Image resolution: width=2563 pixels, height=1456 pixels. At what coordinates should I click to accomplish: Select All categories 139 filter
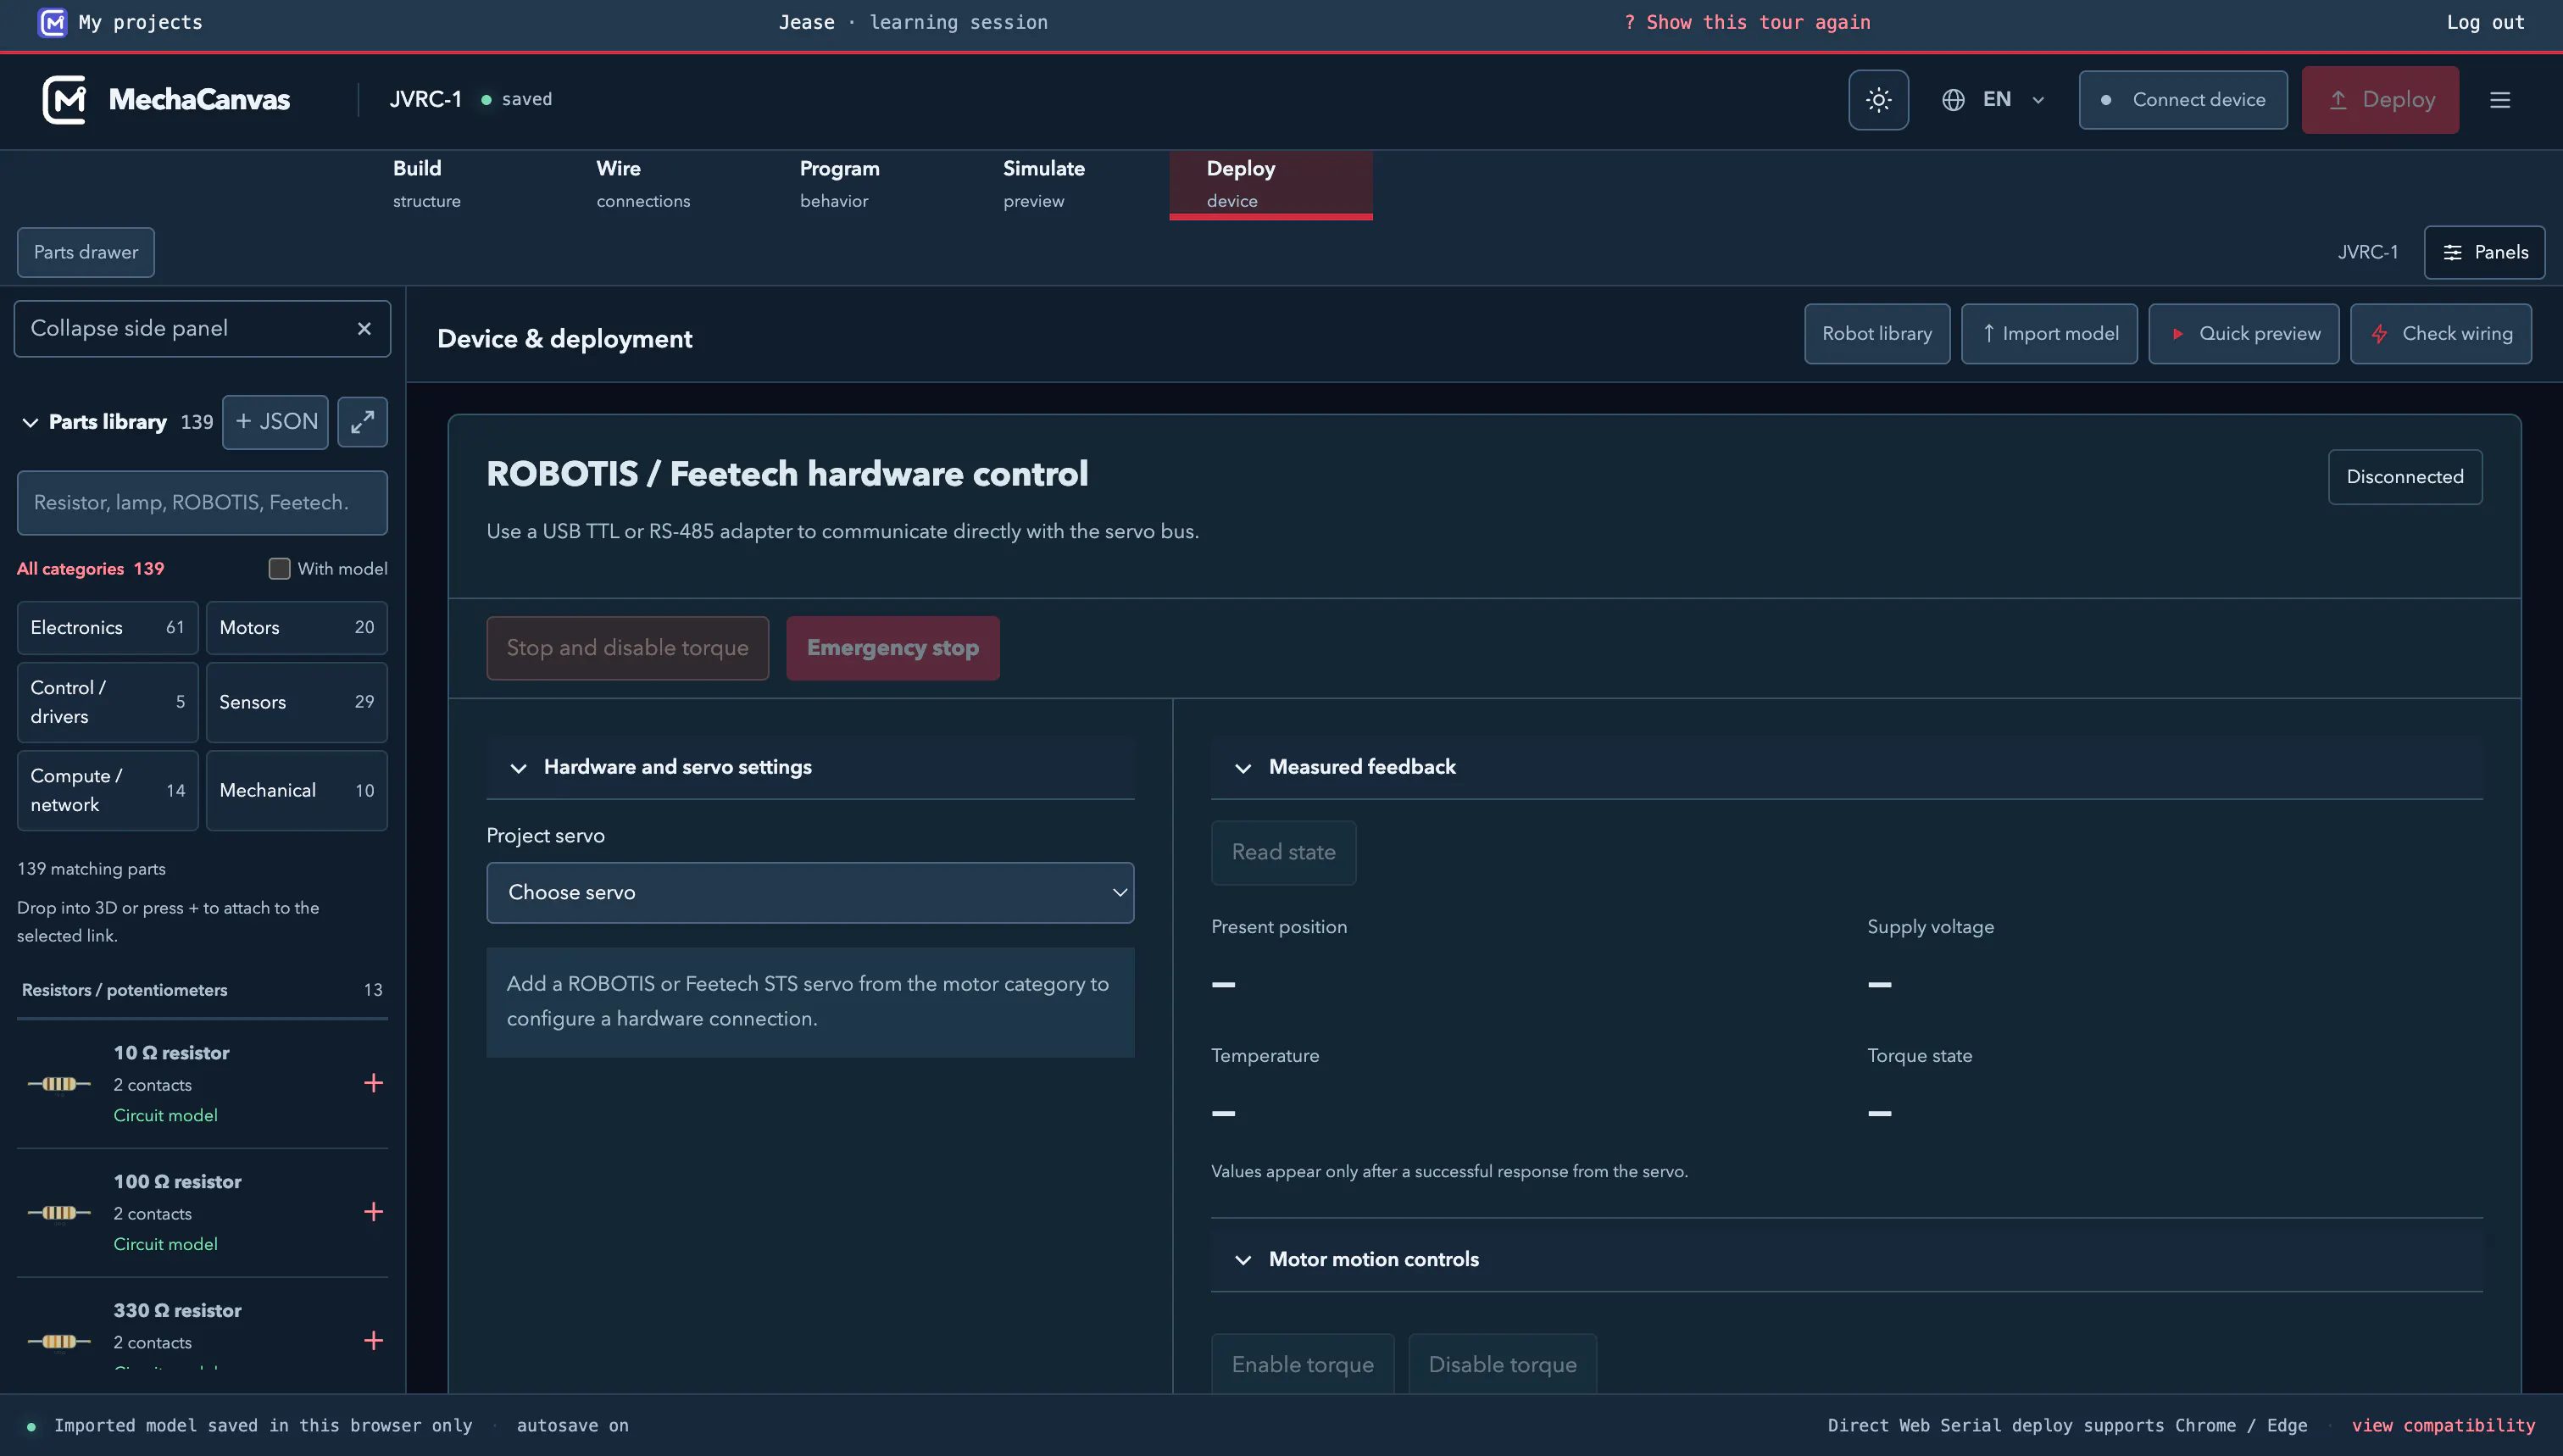pyautogui.click(x=90, y=568)
